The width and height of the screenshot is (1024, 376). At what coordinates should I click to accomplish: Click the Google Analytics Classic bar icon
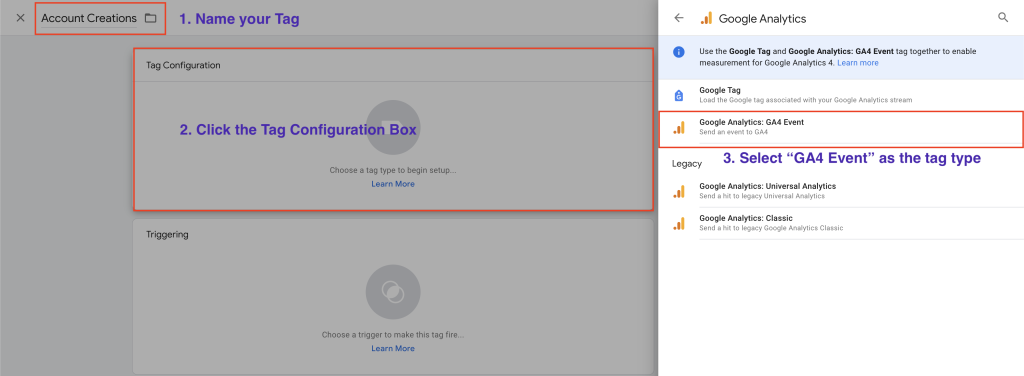tap(679, 223)
